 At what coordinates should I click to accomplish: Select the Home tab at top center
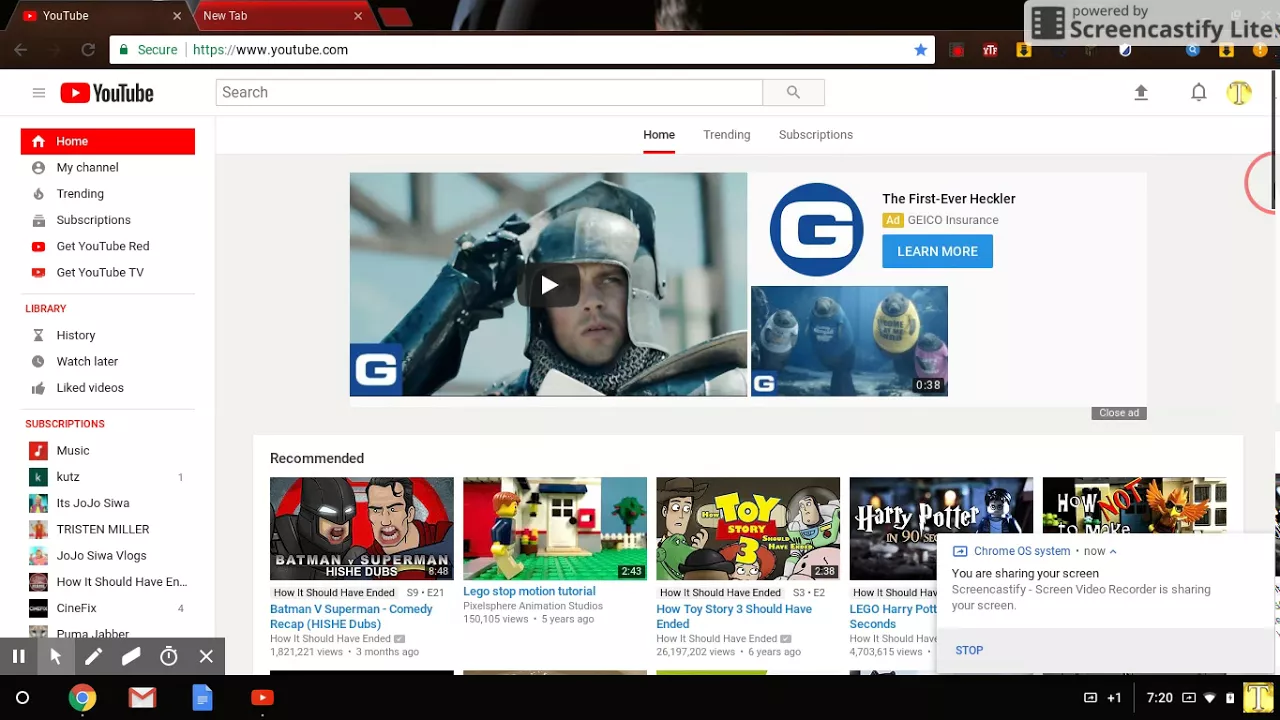tap(659, 134)
